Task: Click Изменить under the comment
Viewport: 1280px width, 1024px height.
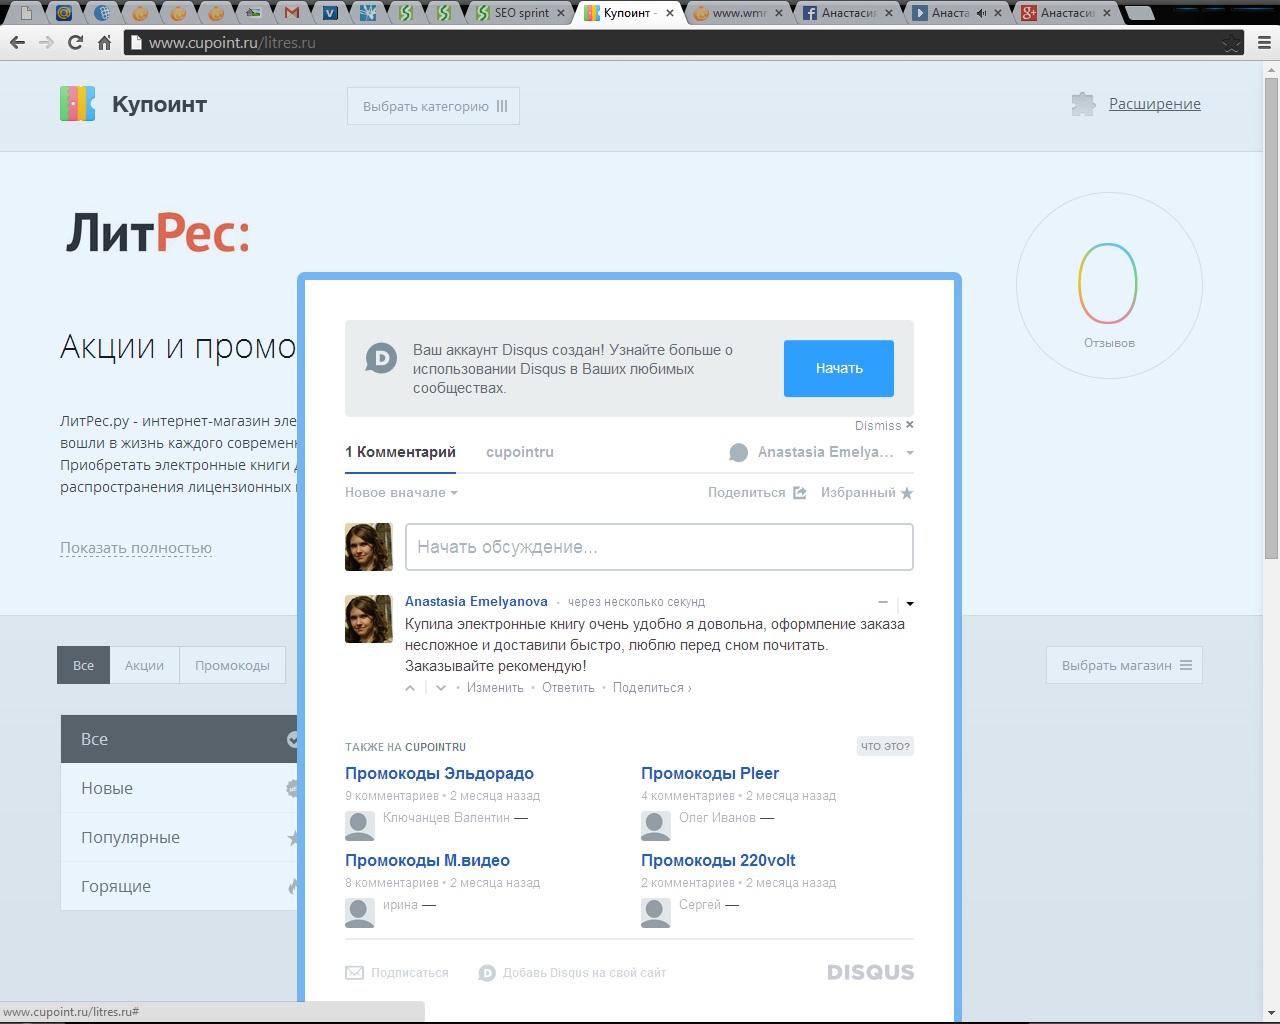Action: coord(495,688)
